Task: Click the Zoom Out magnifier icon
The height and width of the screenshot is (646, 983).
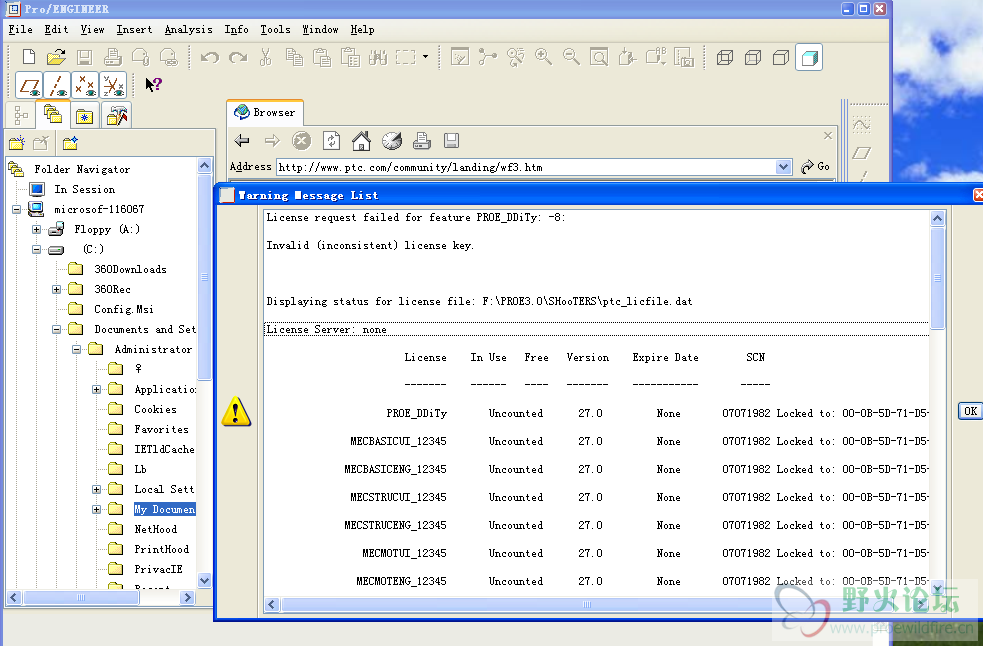Action: 571,57
